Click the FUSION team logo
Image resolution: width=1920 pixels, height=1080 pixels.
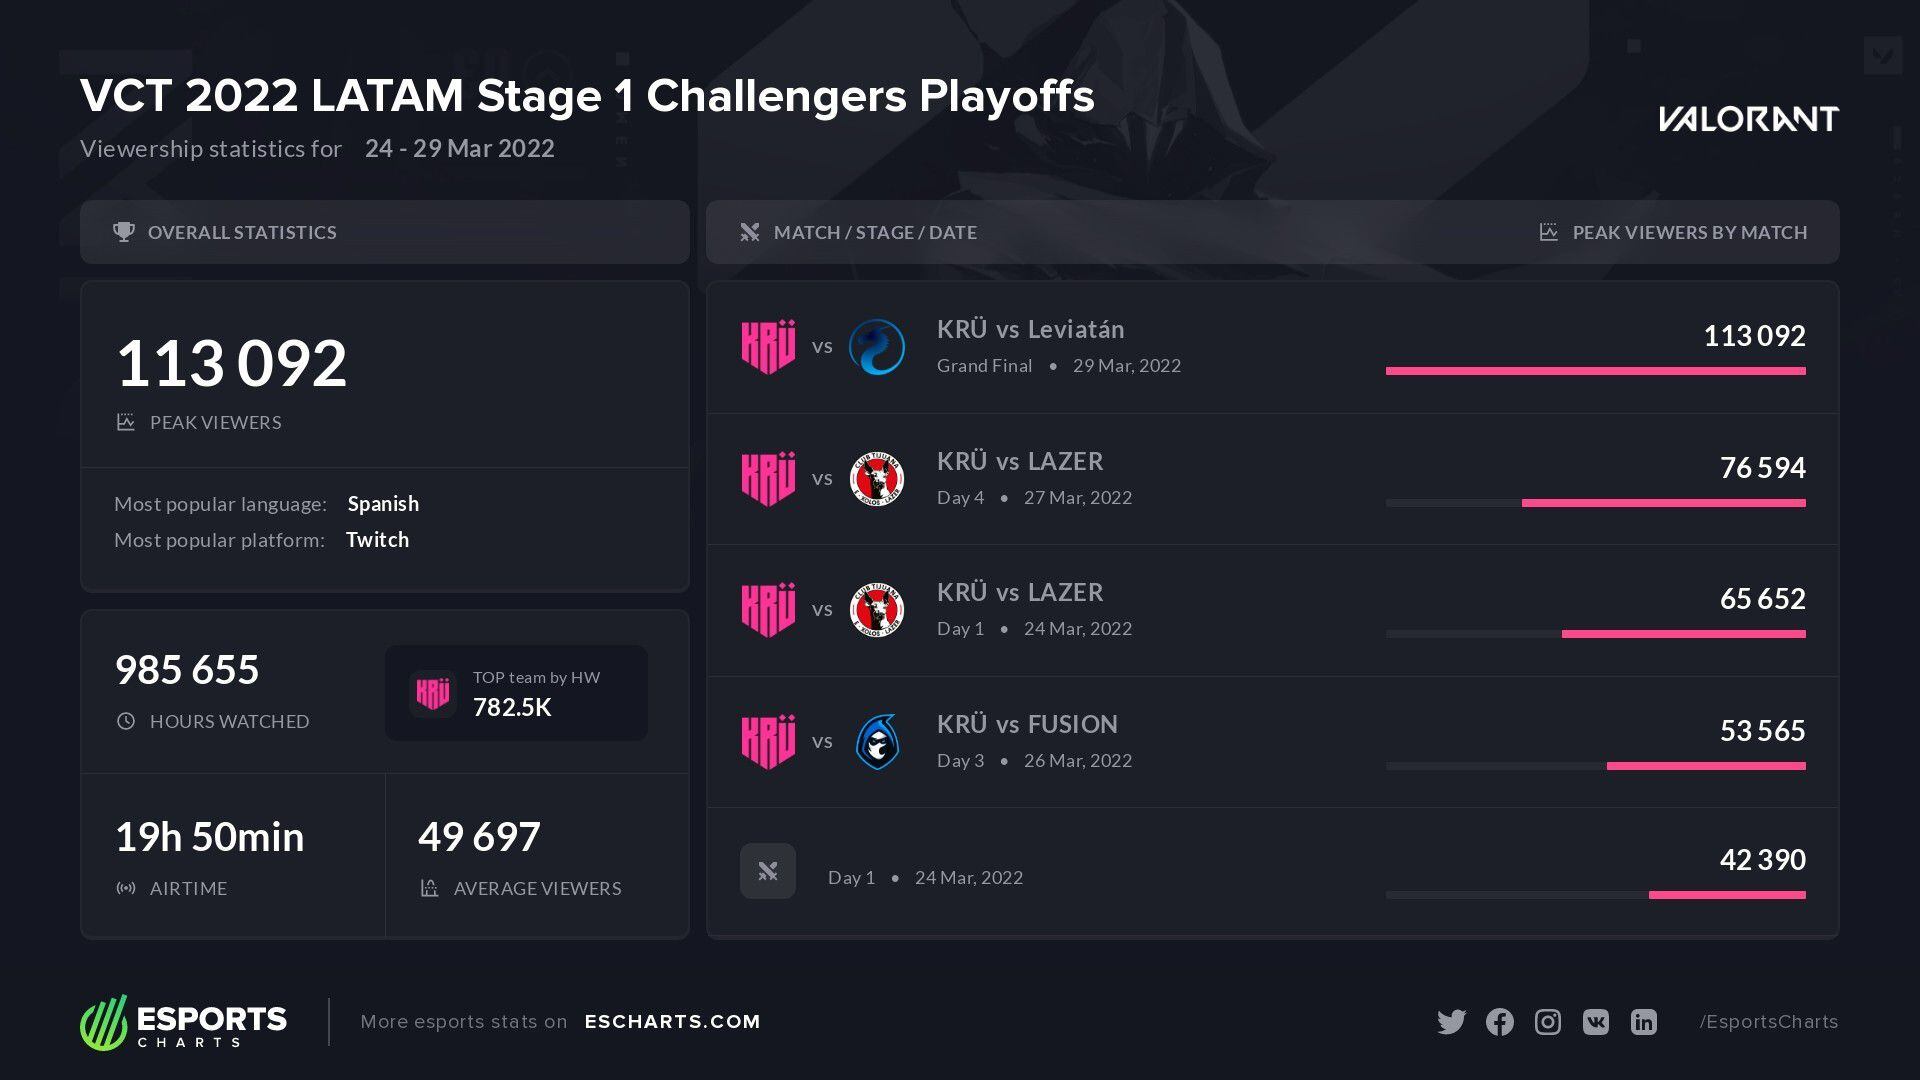pyautogui.click(x=877, y=742)
